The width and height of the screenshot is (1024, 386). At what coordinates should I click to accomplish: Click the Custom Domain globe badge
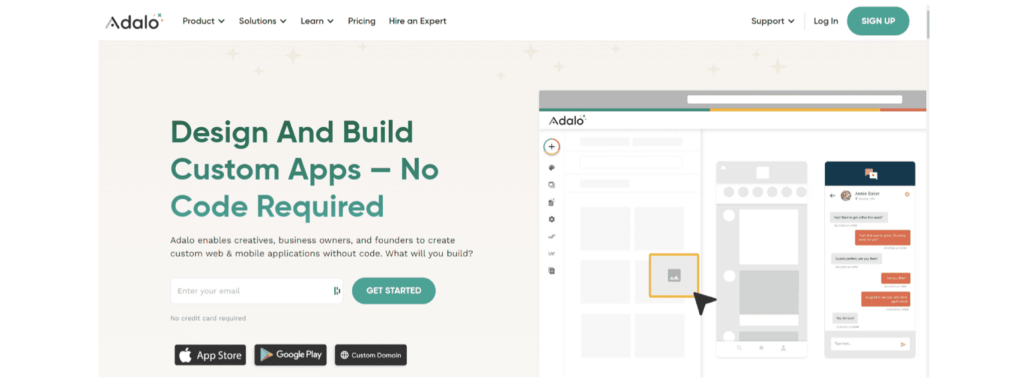(x=371, y=355)
